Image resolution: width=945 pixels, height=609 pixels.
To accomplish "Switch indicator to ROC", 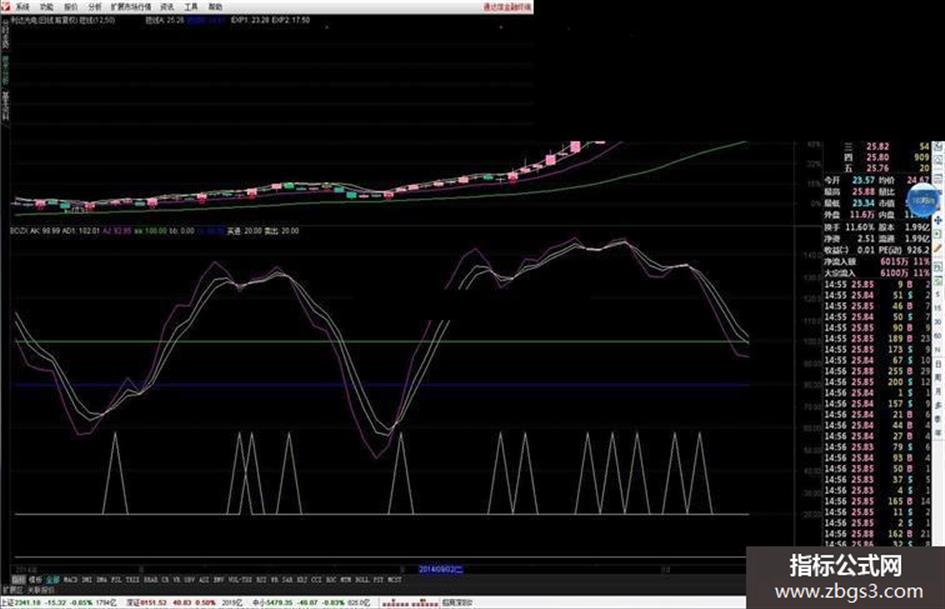I will click(x=331, y=579).
